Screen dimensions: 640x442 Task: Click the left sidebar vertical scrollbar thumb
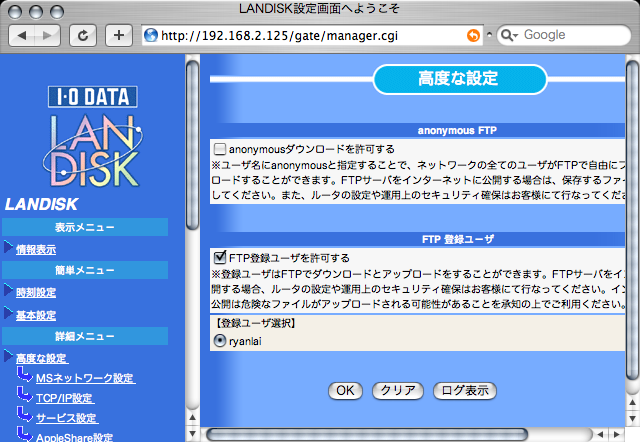tap(192, 145)
